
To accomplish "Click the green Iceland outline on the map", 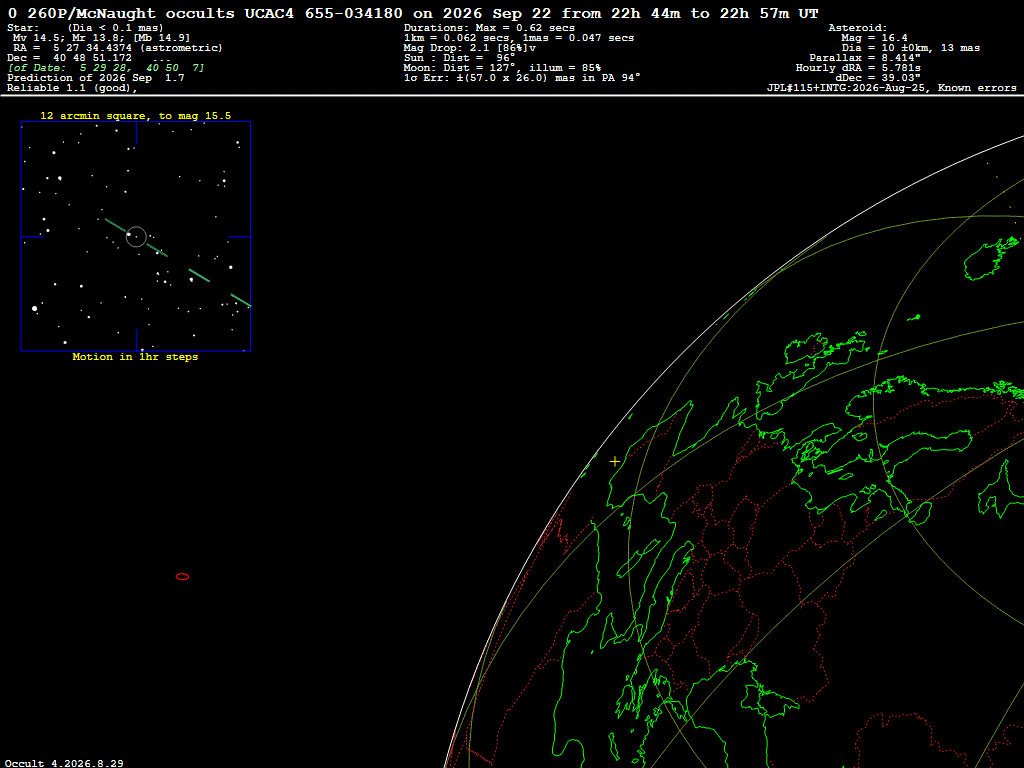I will tap(990, 259).
